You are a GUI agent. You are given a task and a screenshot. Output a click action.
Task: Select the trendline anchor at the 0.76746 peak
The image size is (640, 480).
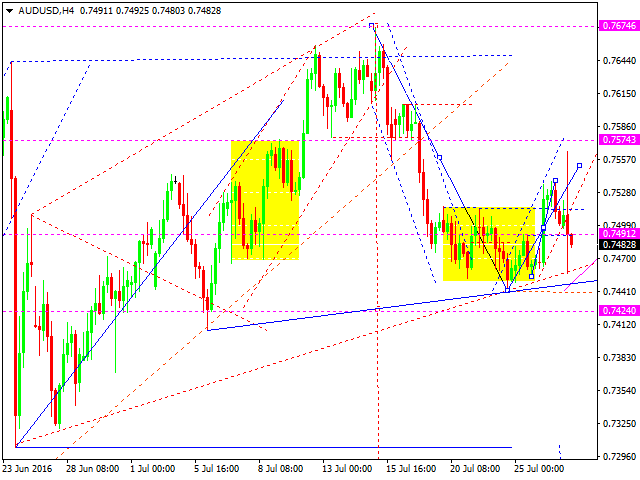coord(371,26)
